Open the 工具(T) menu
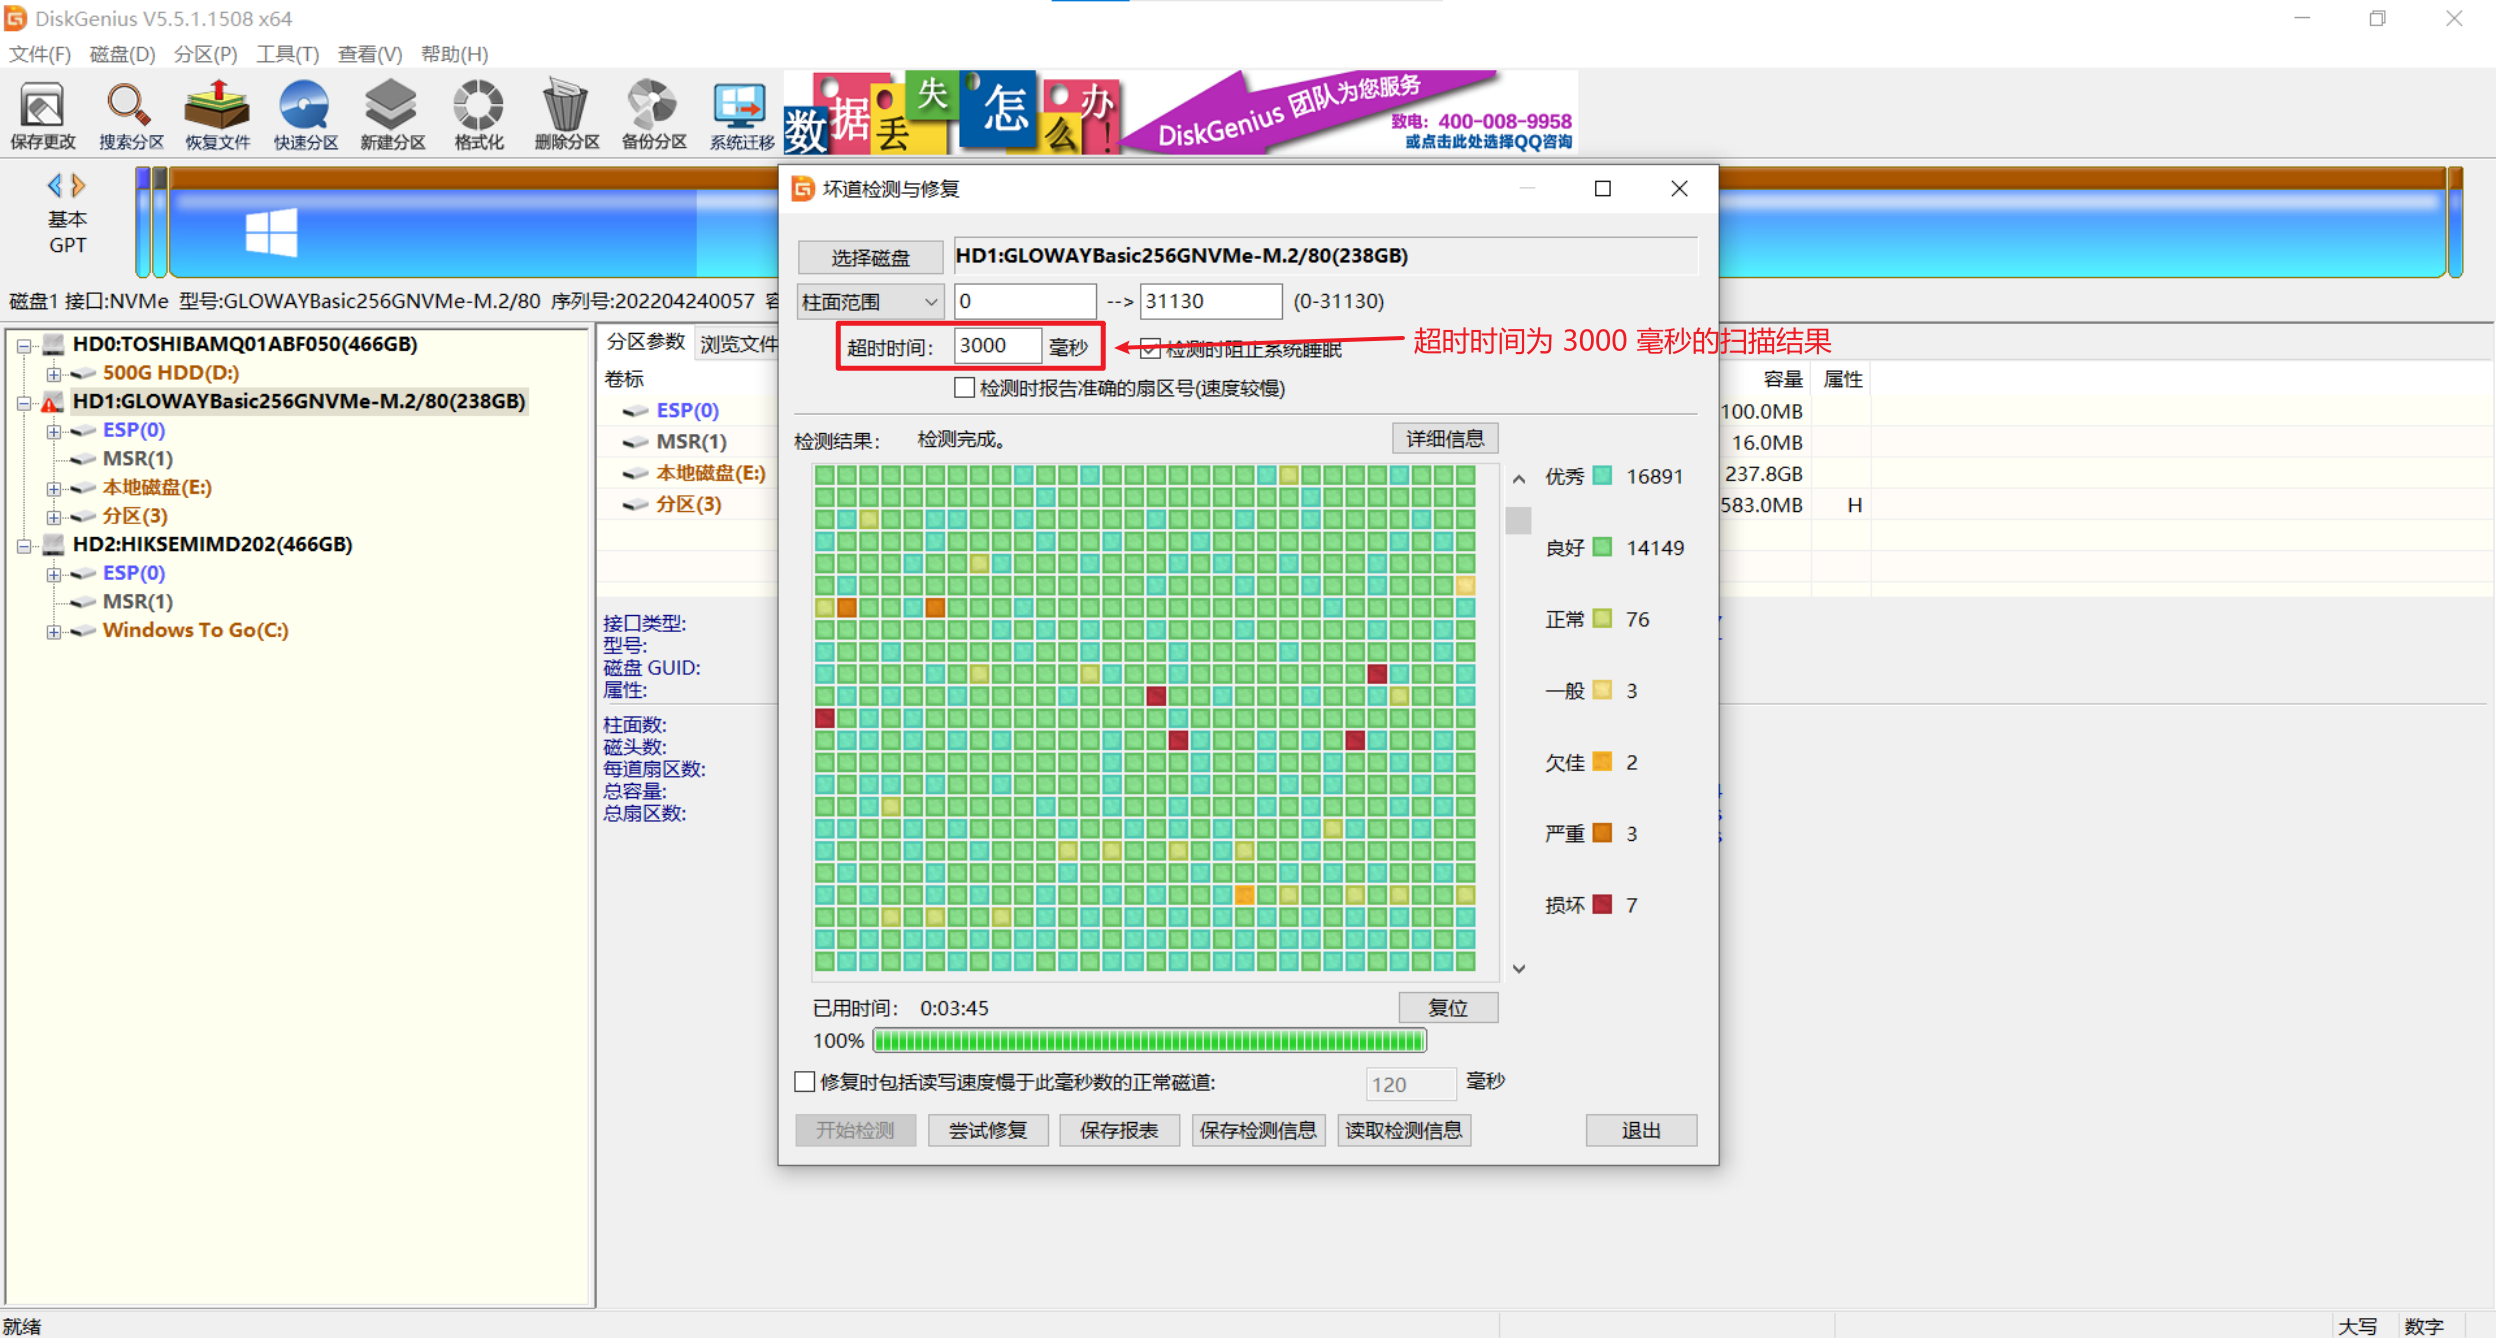The image size is (2496, 1338). pyautogui.click(x=286, y=54)
